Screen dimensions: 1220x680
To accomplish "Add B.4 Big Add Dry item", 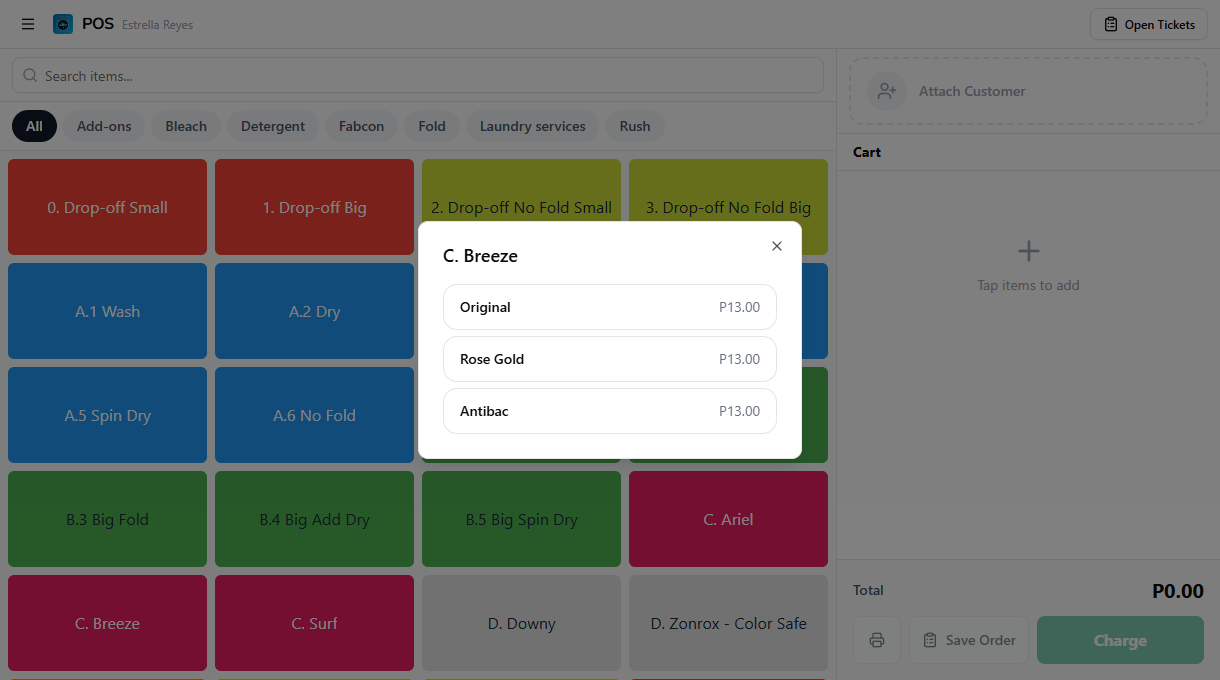I will click(314, 519).
